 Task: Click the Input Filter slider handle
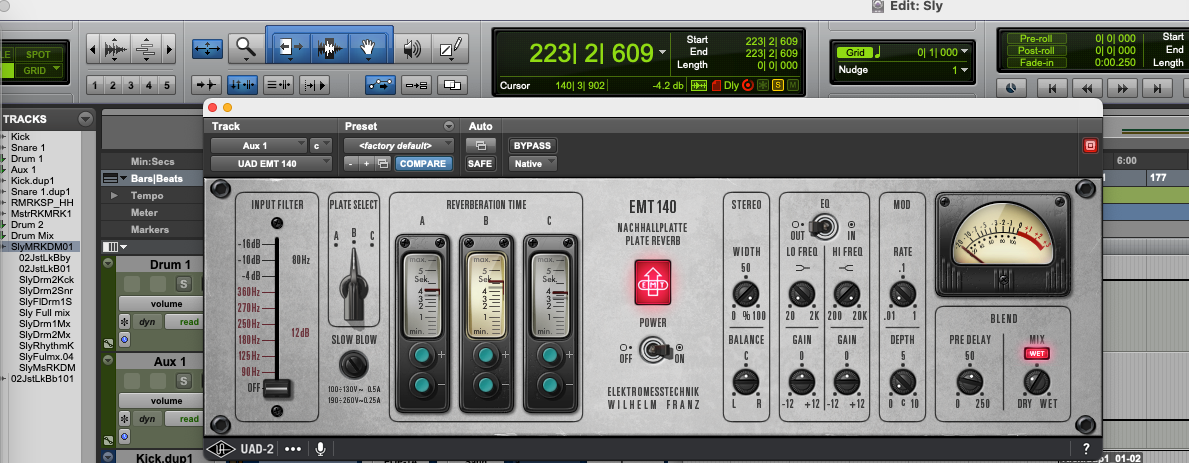click(x=276, y=389)
